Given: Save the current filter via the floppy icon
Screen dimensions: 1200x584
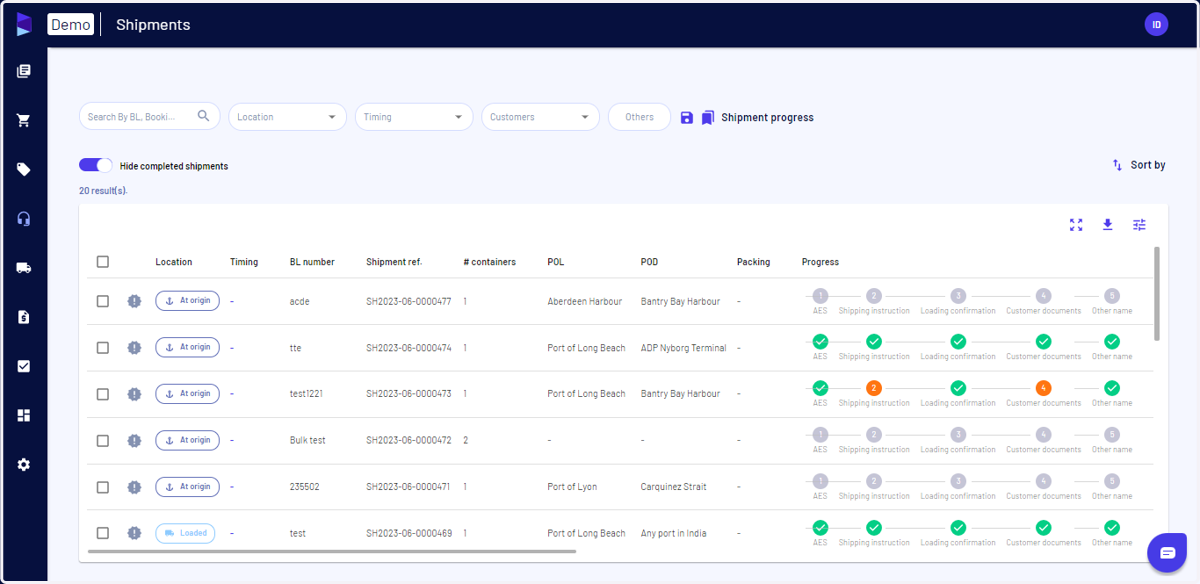Looking at the screenshot, I should pos(686,117).
